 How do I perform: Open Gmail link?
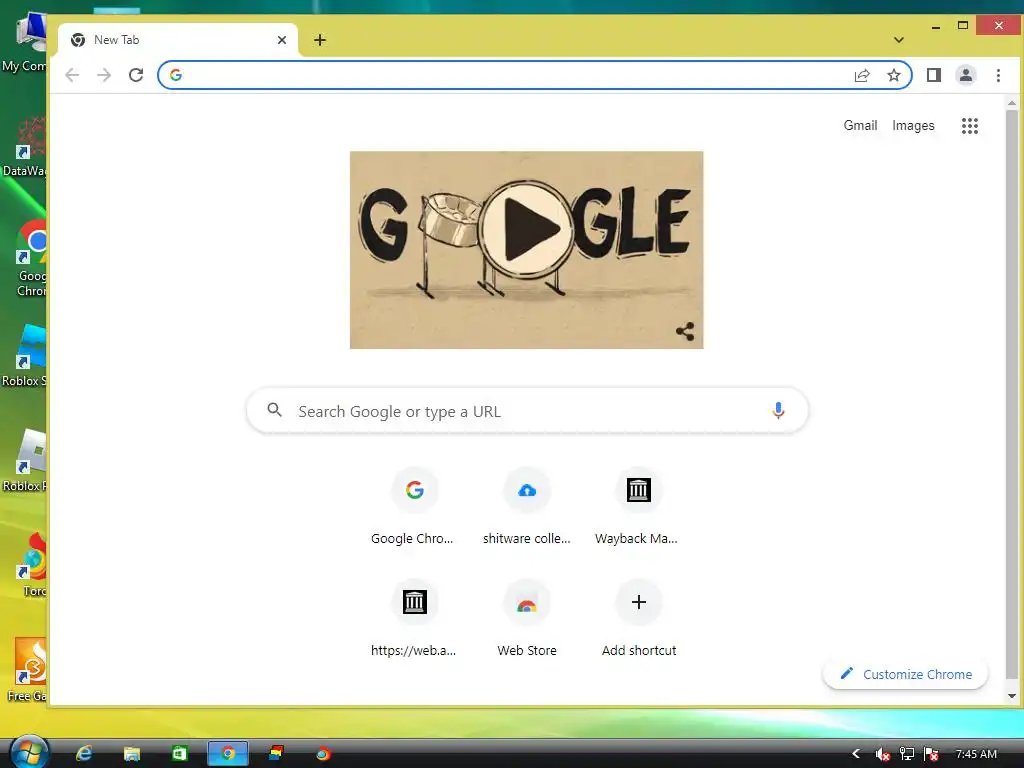click(860, 125)
